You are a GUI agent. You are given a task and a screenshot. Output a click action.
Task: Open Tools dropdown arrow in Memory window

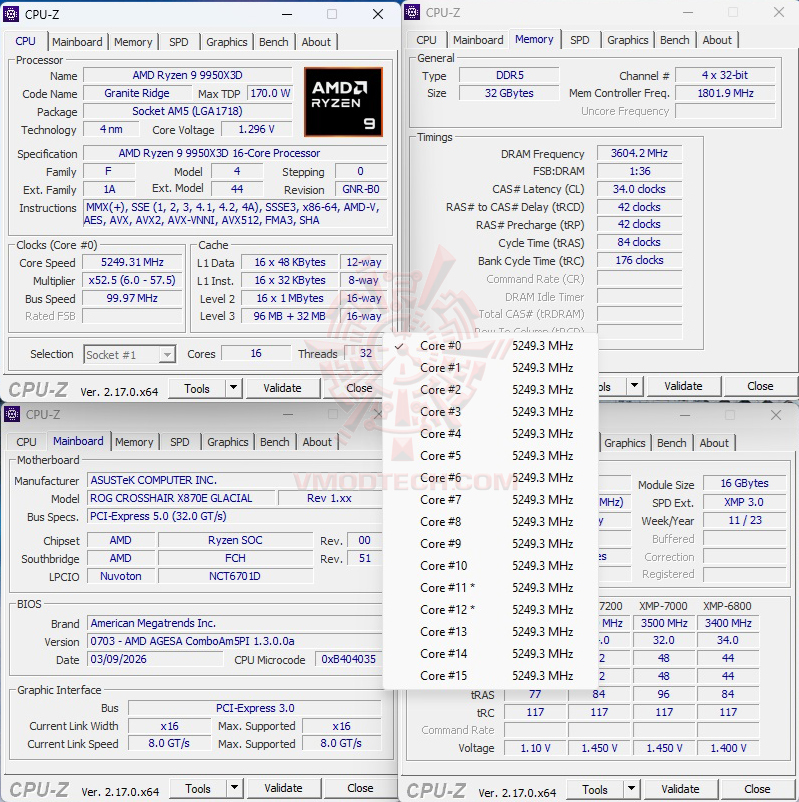(x=634, y=386)
